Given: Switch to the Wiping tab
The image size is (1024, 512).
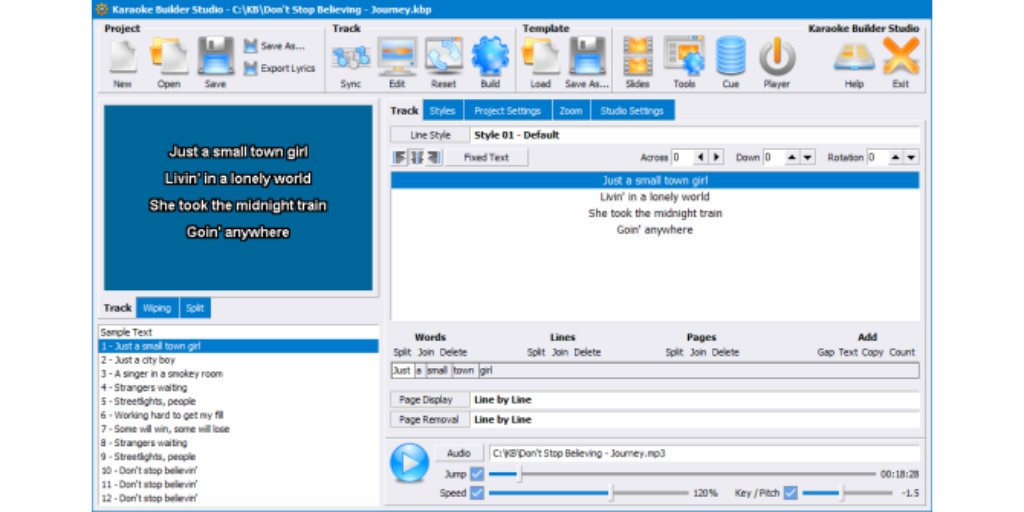Looking at the screenshot, I should [x=157, y=308].
